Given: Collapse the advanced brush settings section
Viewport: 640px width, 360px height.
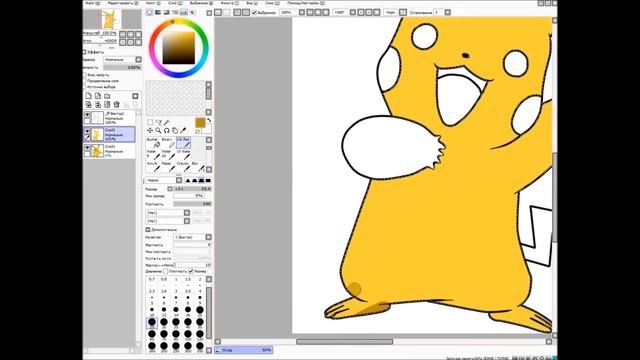Looking at the screenshot, I should click(148, 230).
